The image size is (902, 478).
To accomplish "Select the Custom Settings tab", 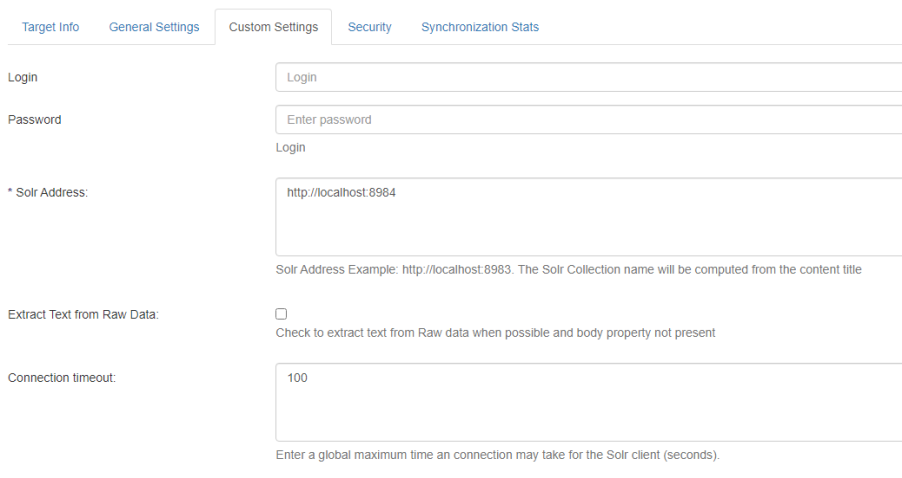I will click(273, 27).
